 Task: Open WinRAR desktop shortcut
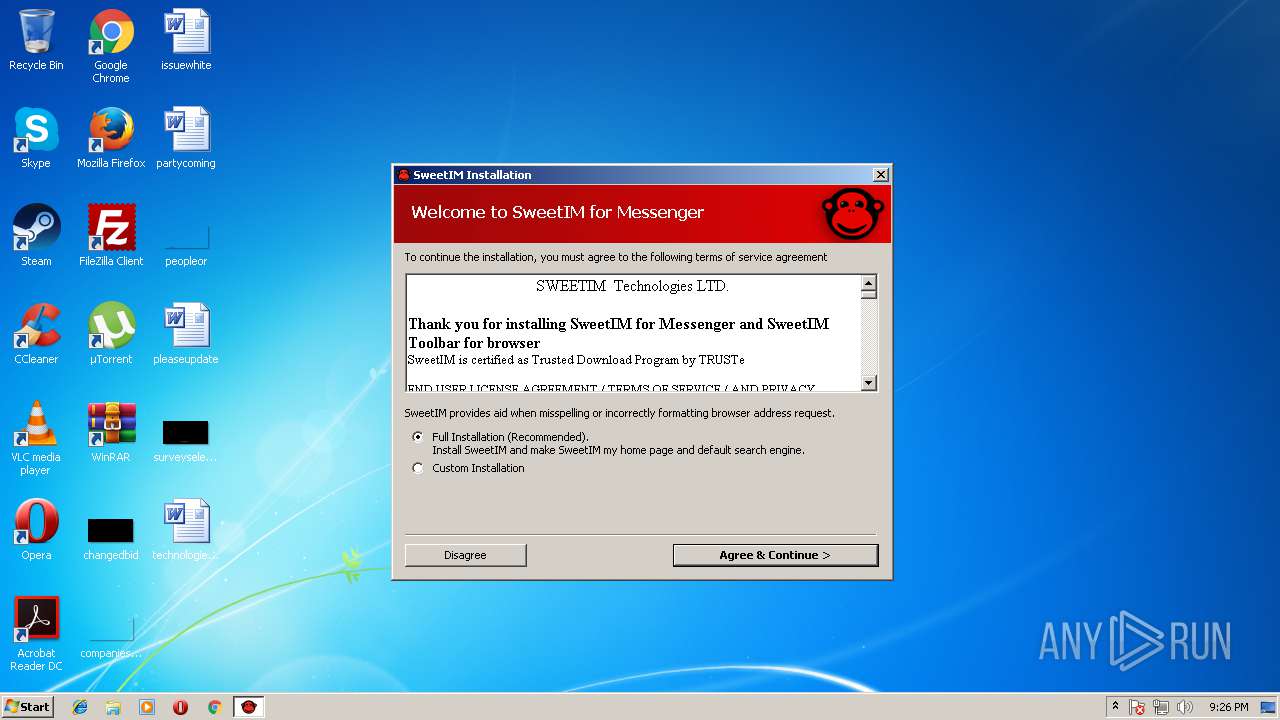(x=111, y=432)
